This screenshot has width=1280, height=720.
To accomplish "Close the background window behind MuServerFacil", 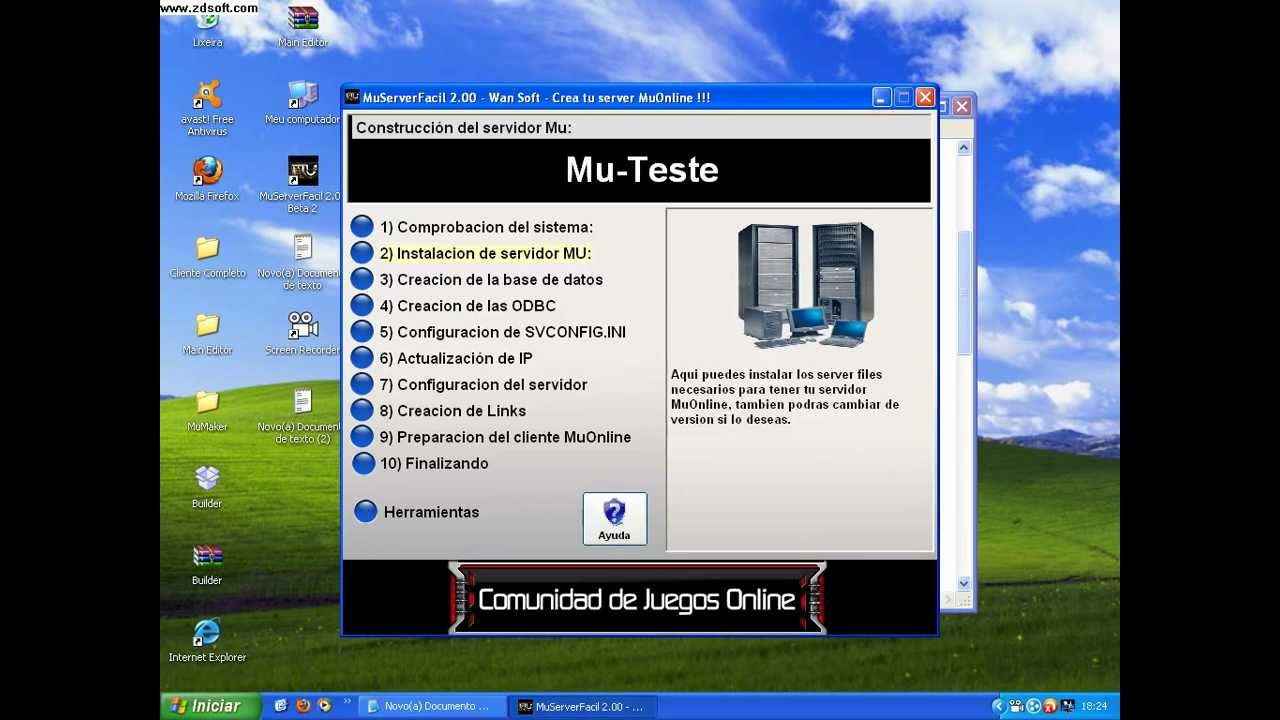I will pos(962,106).
